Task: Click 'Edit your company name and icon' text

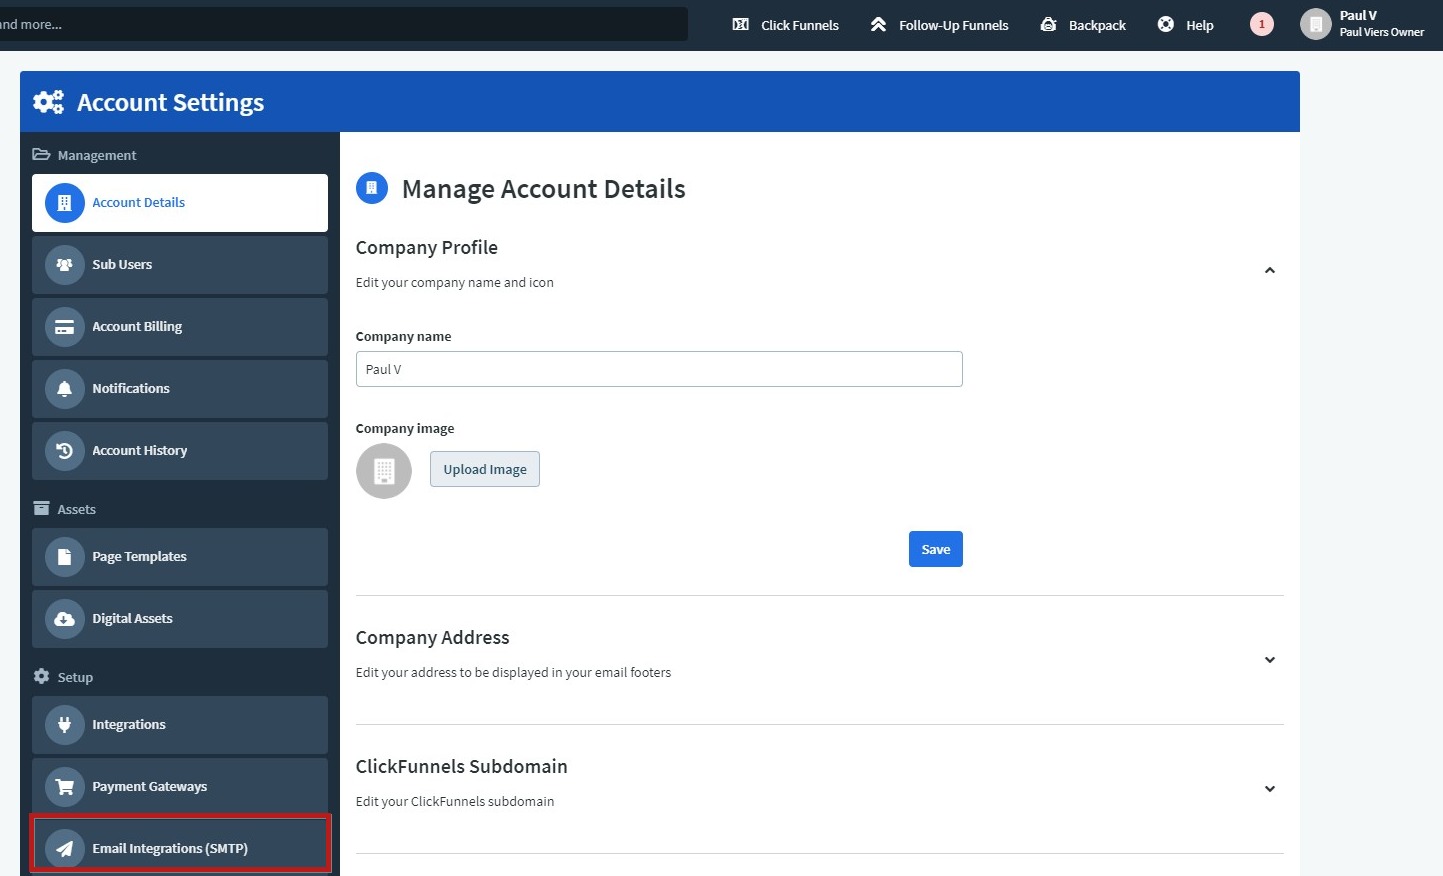Action: [454, 283]
